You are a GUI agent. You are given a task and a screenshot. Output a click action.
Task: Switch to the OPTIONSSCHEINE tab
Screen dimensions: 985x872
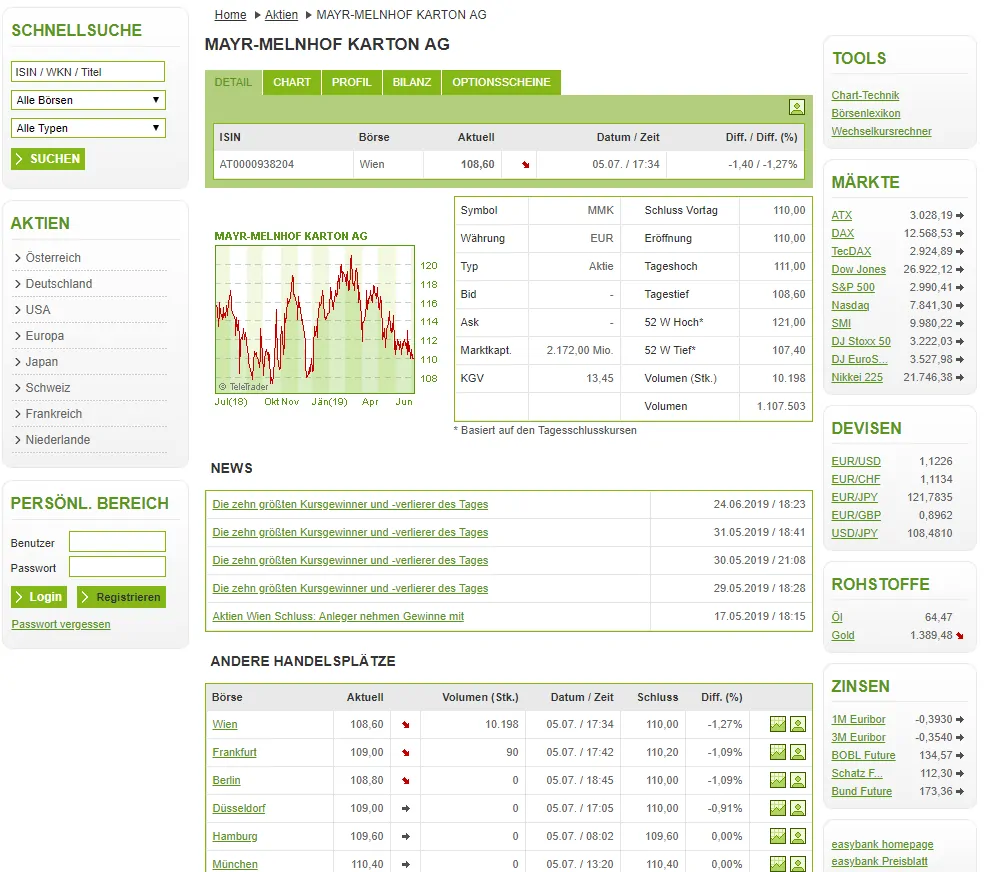(501, 82)
